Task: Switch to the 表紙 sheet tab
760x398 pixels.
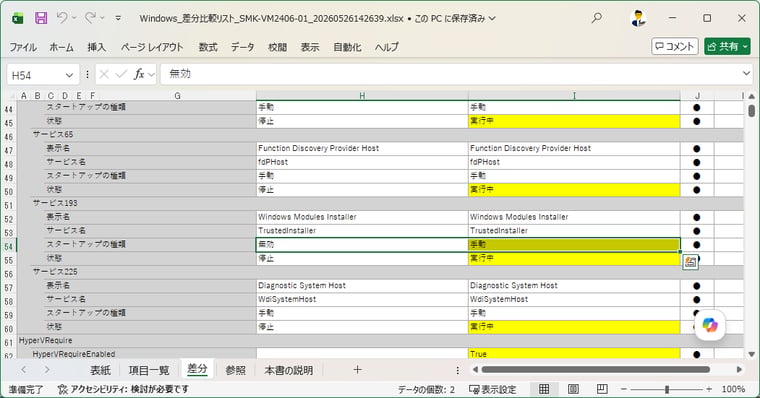Action: click(x=100, y=370)
